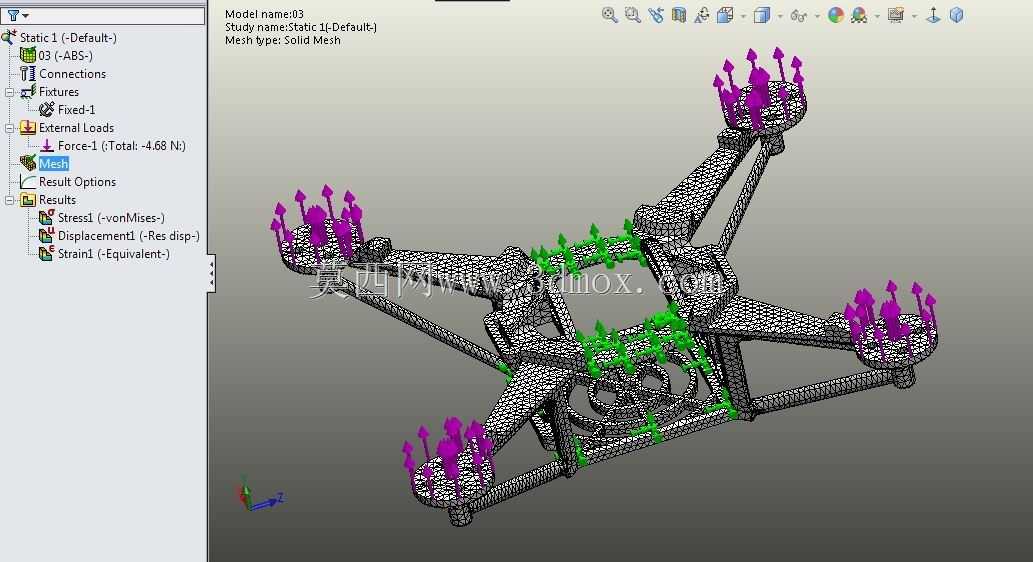Open the Apply Scene dropdown arrow
This screenshot has width=1033, height=562.
(x=877, y=16)
